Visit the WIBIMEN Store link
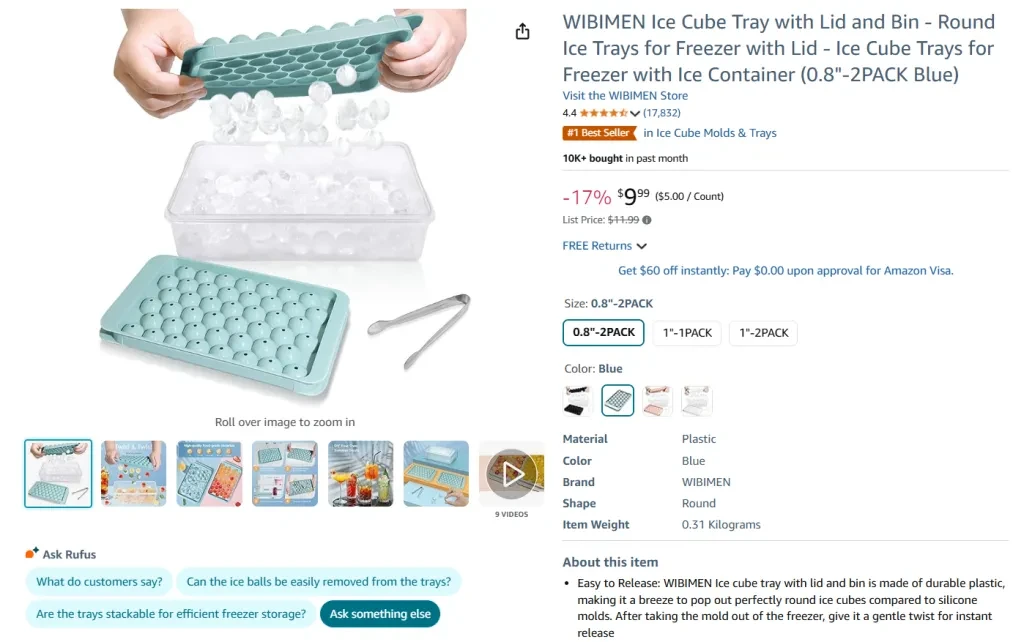This screenshot has width=1024, height=642. click(625, 96)
